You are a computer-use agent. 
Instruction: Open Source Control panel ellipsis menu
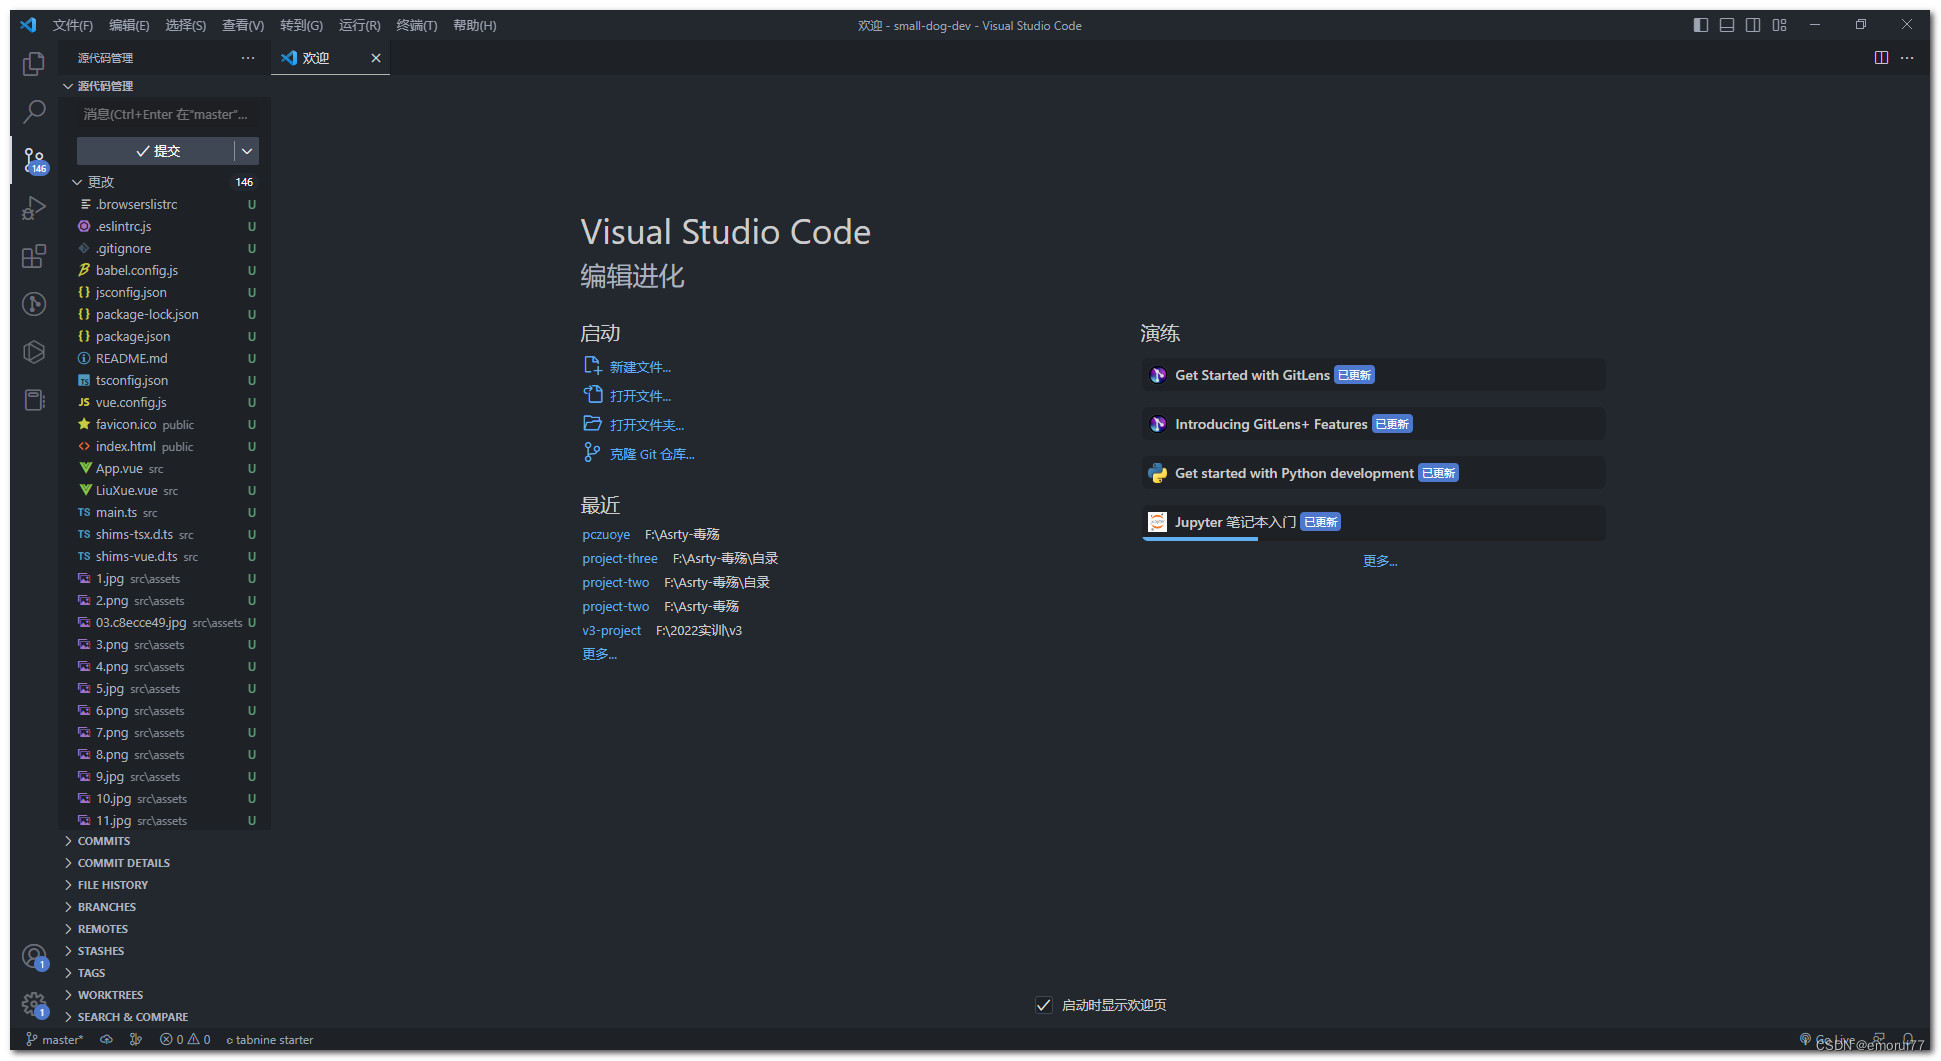(248, 58)
